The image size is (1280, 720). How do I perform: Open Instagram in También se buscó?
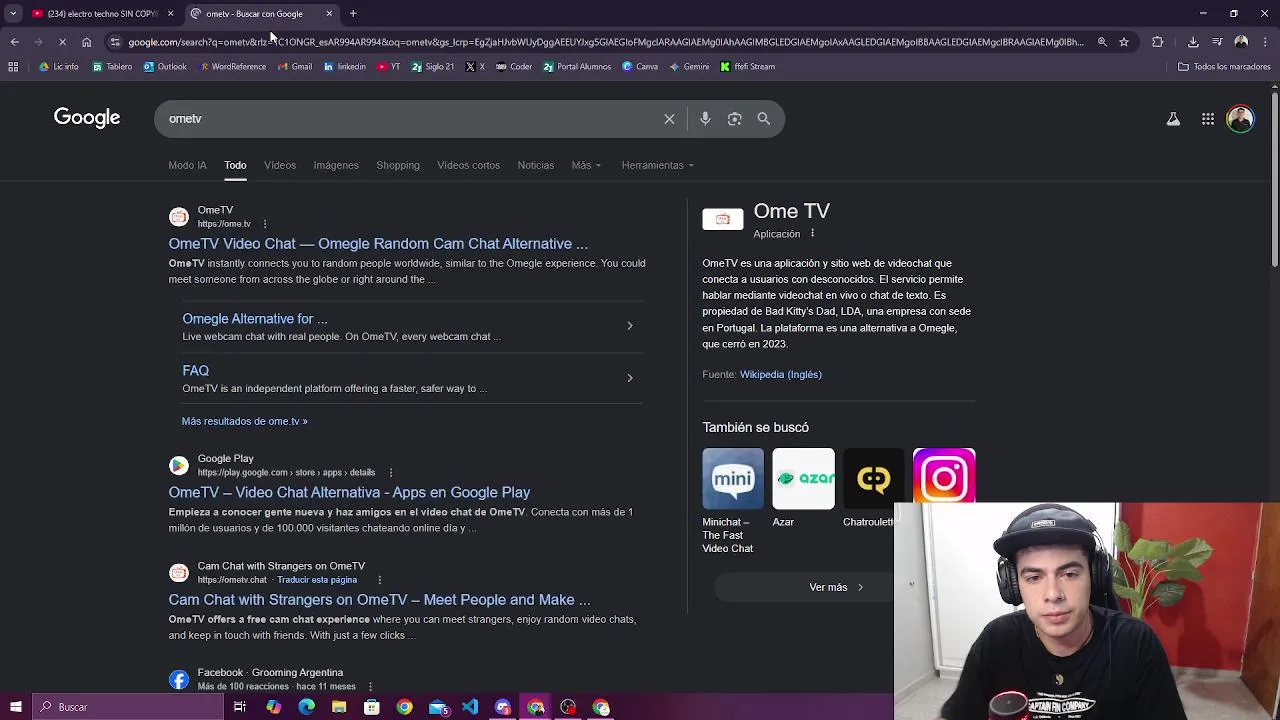click(944, 477)
